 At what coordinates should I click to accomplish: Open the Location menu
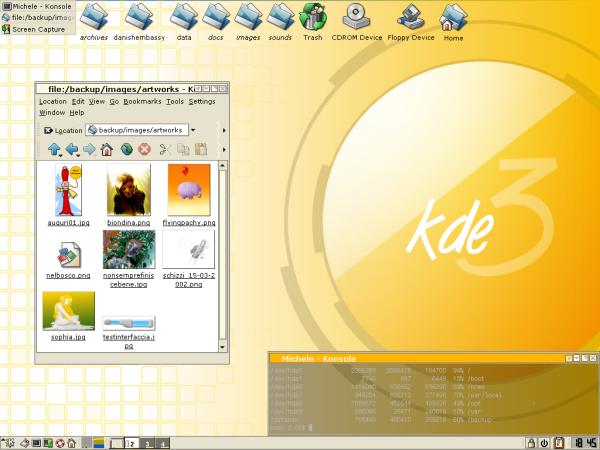point(53,101)
